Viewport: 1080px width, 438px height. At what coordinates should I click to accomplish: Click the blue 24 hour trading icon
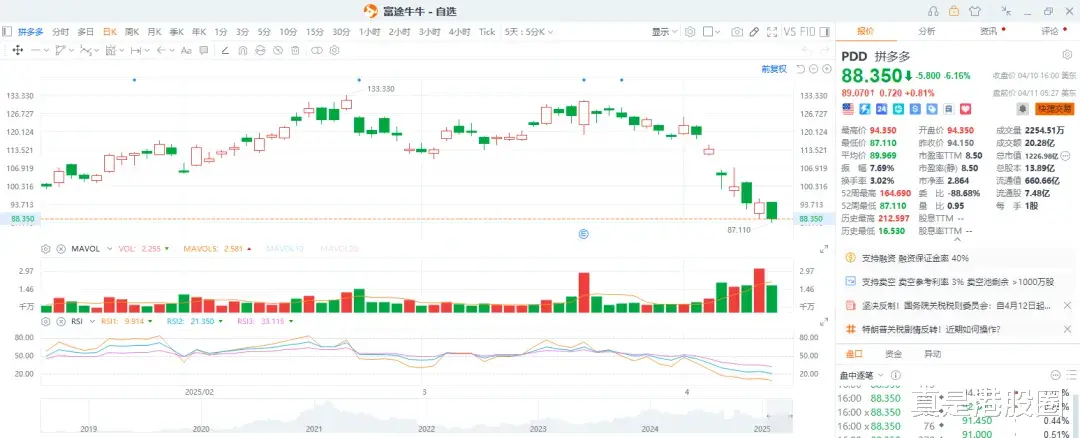pos(882,109)
